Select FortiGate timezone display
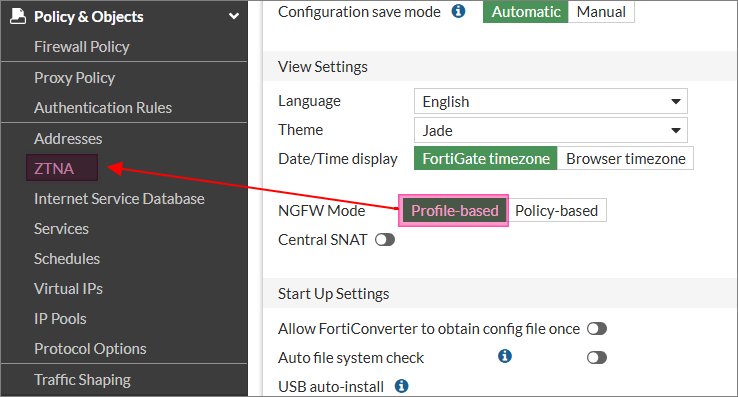 coord(486,159)
